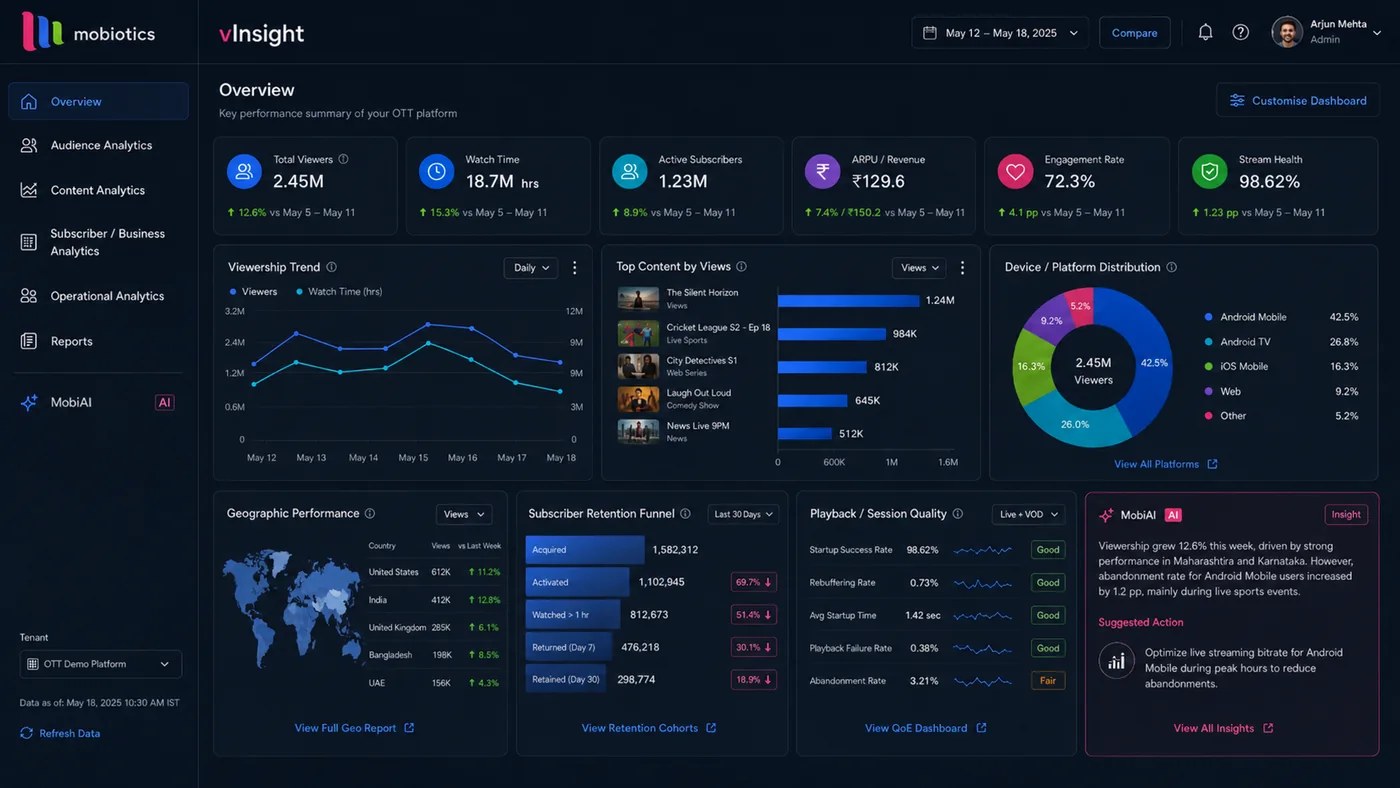Image resolution: width=1400 pixels, height=788 pixels.
Task: Navigate to Operational Analytics
Action: pyautogui.click(x=98, y=296)
